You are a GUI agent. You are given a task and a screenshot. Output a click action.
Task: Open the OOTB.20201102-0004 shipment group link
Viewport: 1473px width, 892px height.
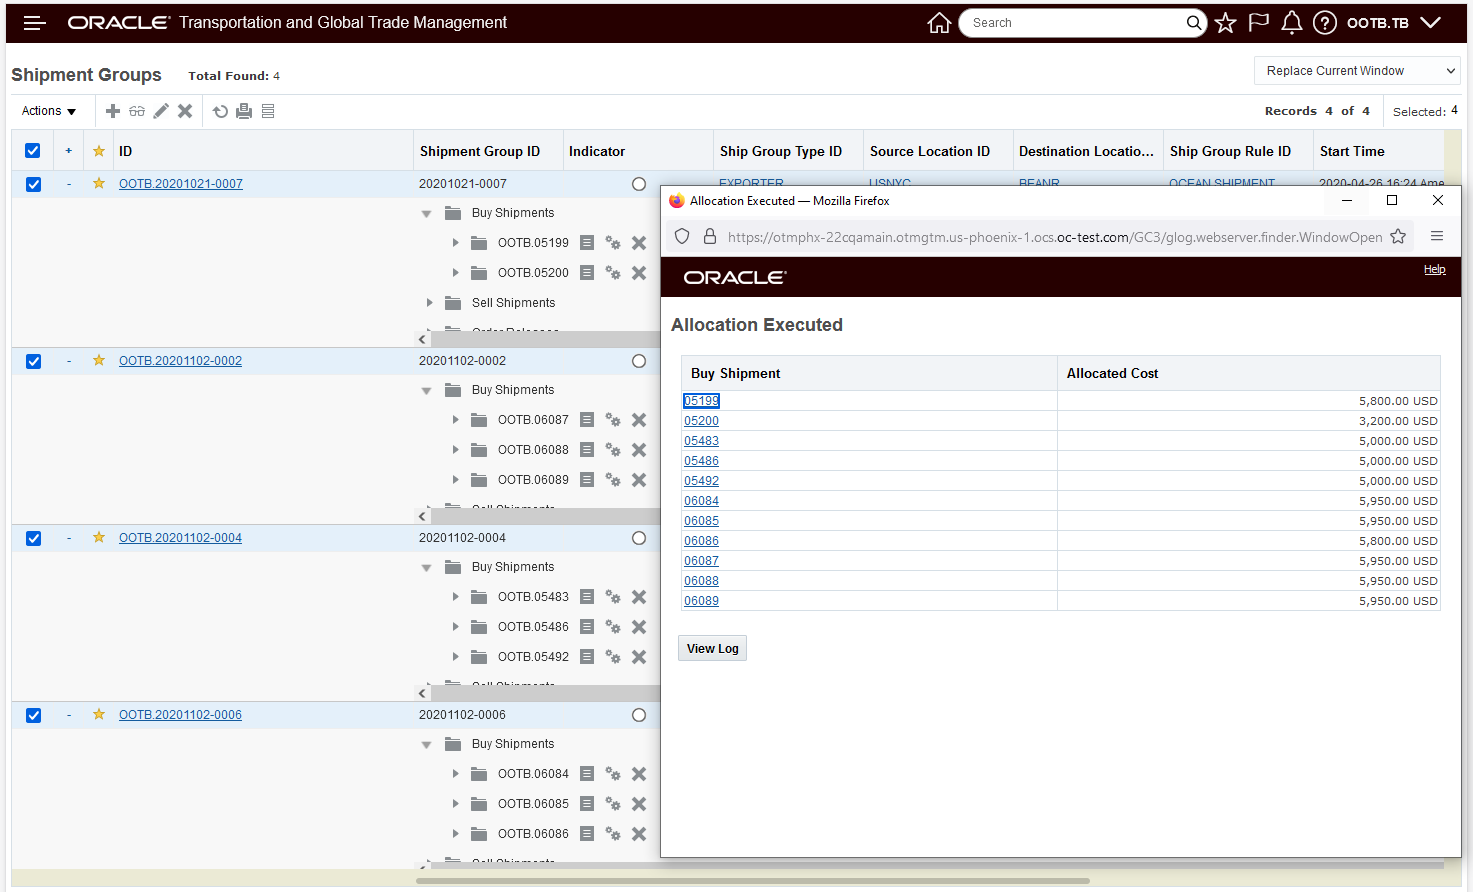coord(181,538)
